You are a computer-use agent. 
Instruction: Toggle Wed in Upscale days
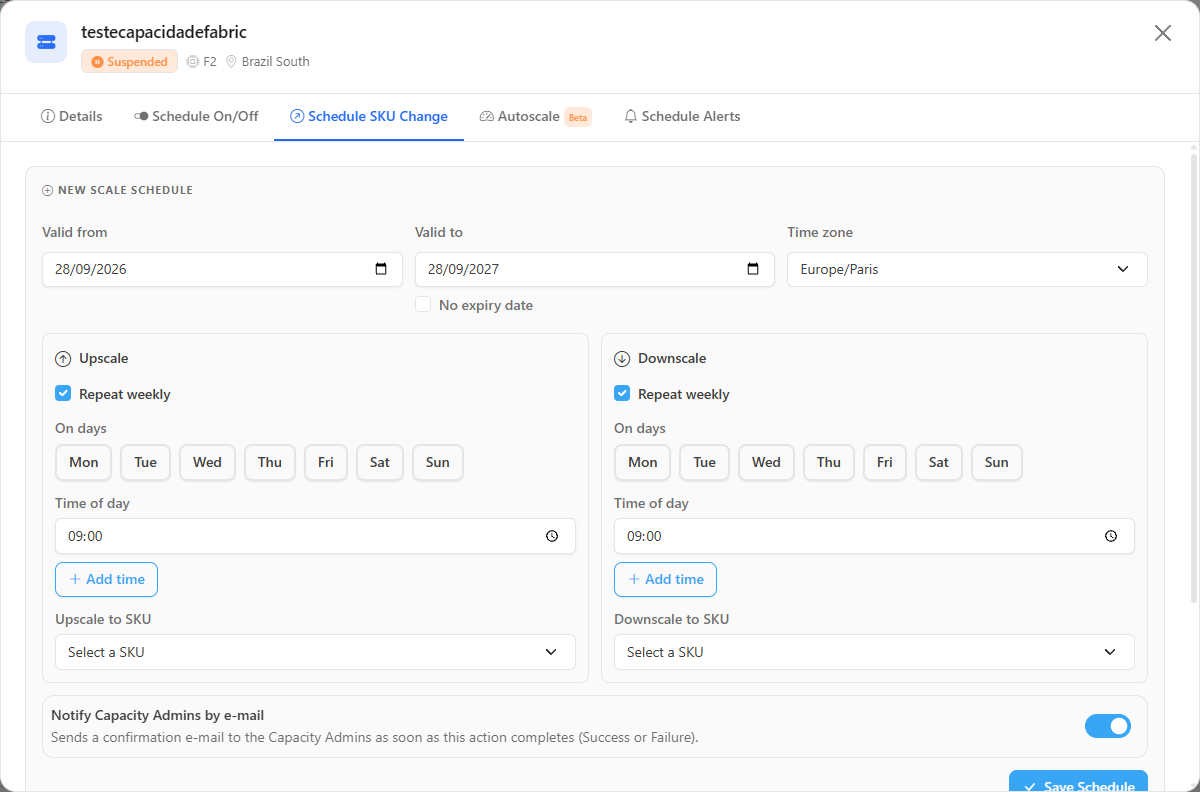207,462
